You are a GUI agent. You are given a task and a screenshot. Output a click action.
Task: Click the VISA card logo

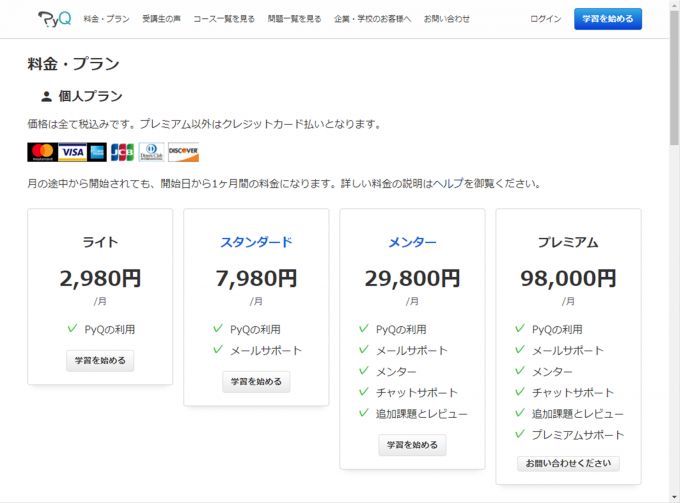(73, 152)
